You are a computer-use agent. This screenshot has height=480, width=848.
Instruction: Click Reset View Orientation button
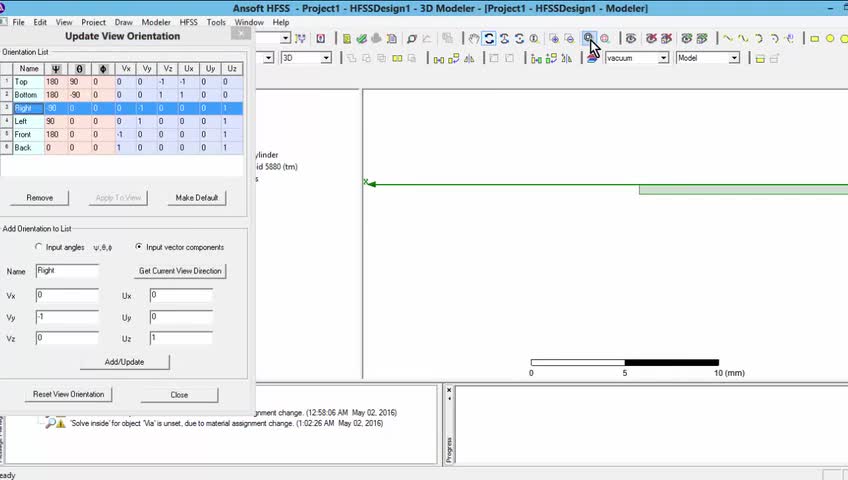pos(69,395)
